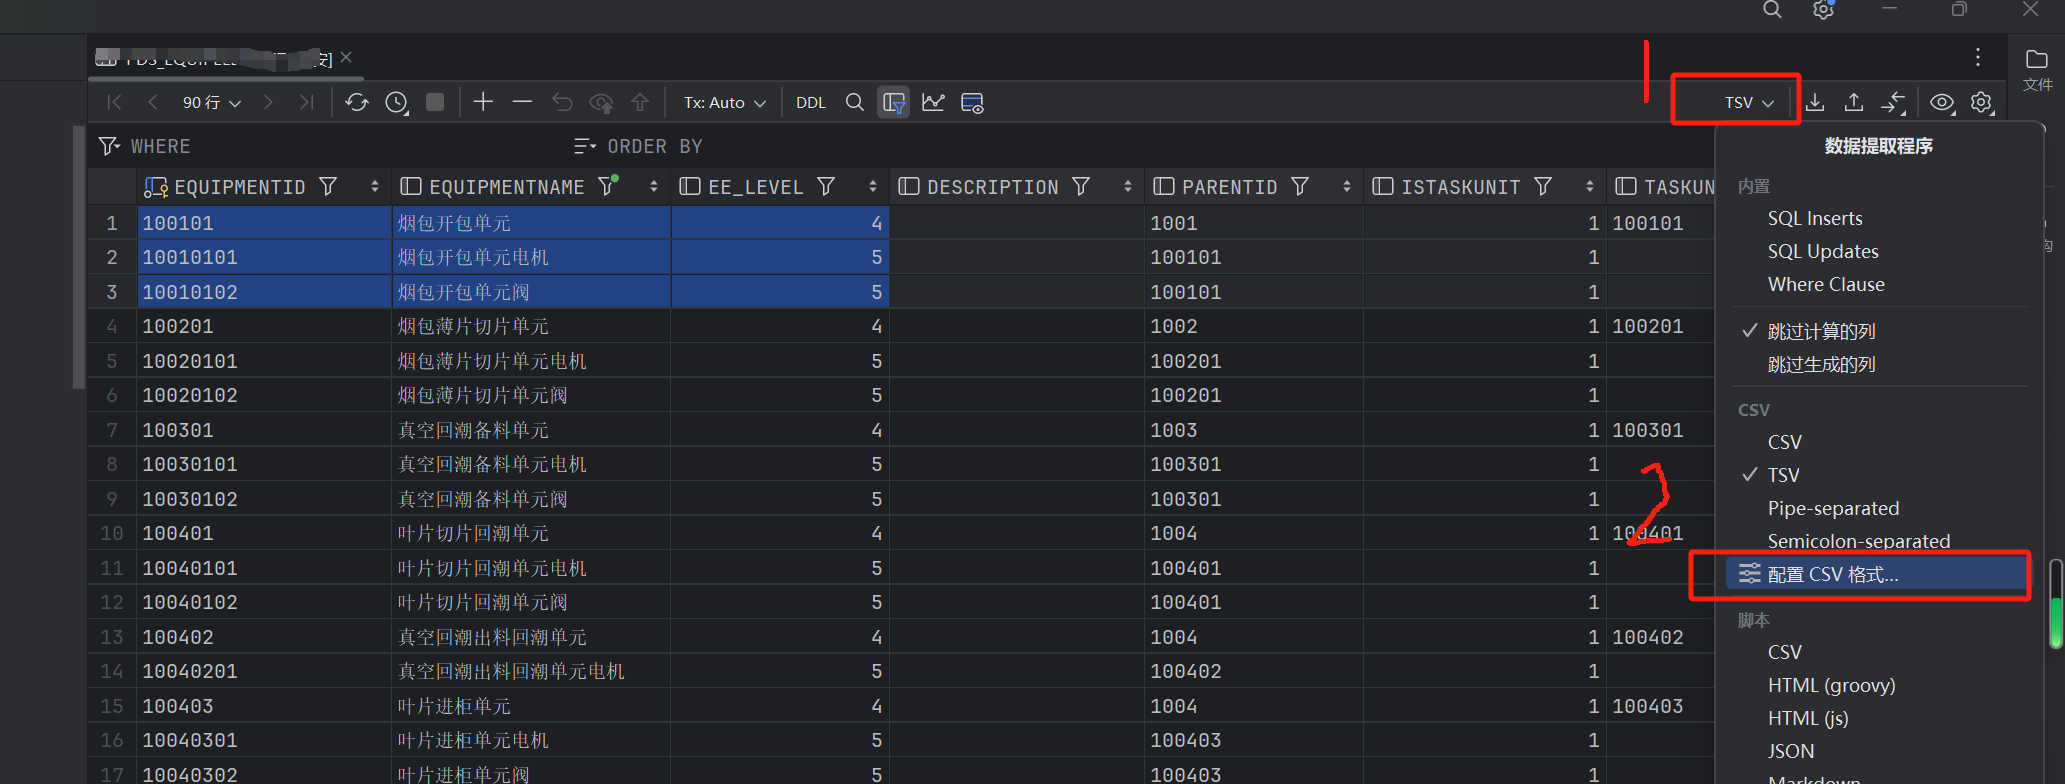The height and width of the screenshot is (784, 2065).
Task: Preview pending changes
Action: point(601,102)
